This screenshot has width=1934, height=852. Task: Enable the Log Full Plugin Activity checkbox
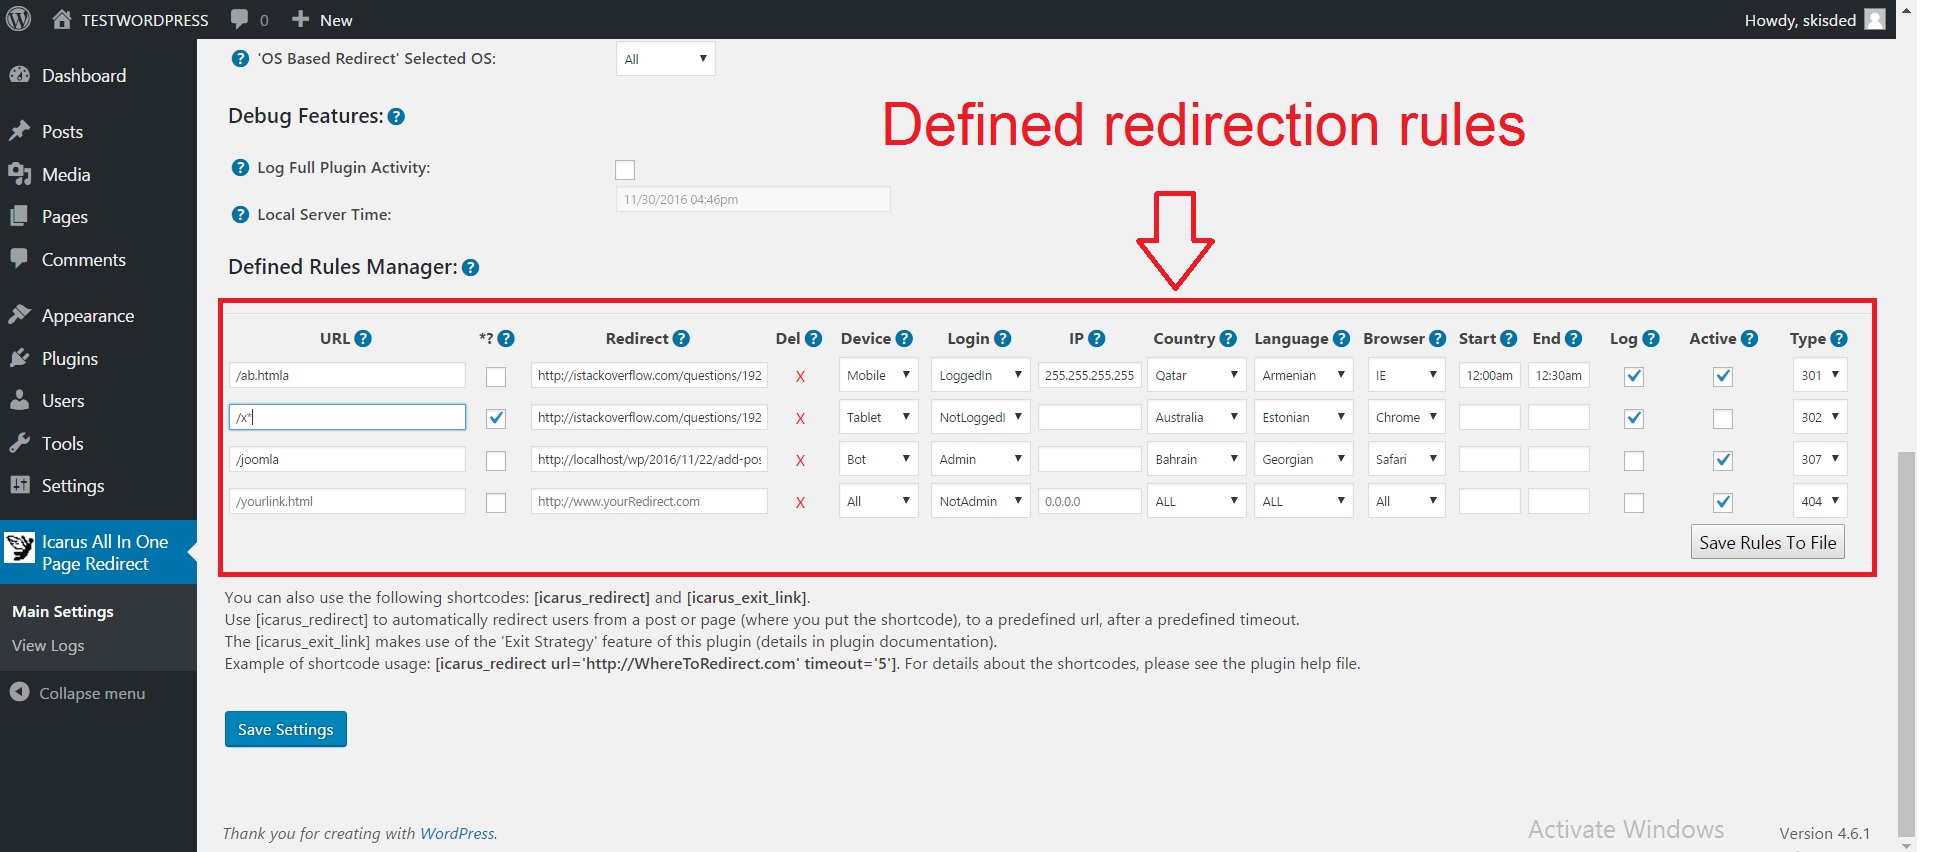pos(625,170)
